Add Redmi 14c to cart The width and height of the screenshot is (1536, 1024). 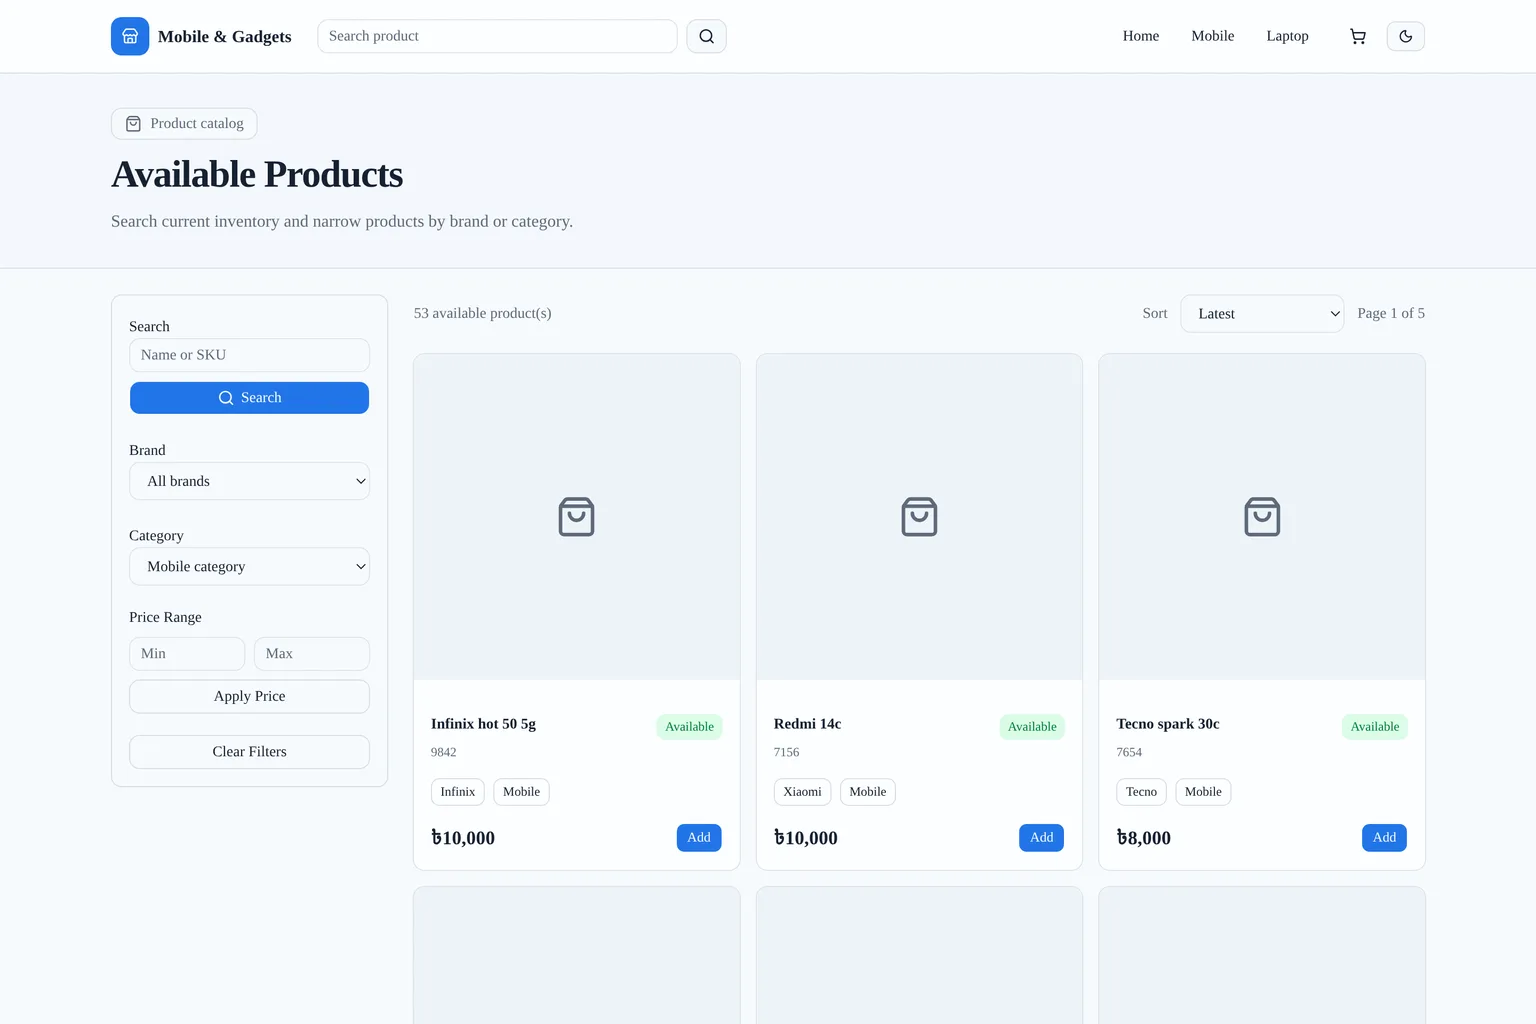(1041, 838)
